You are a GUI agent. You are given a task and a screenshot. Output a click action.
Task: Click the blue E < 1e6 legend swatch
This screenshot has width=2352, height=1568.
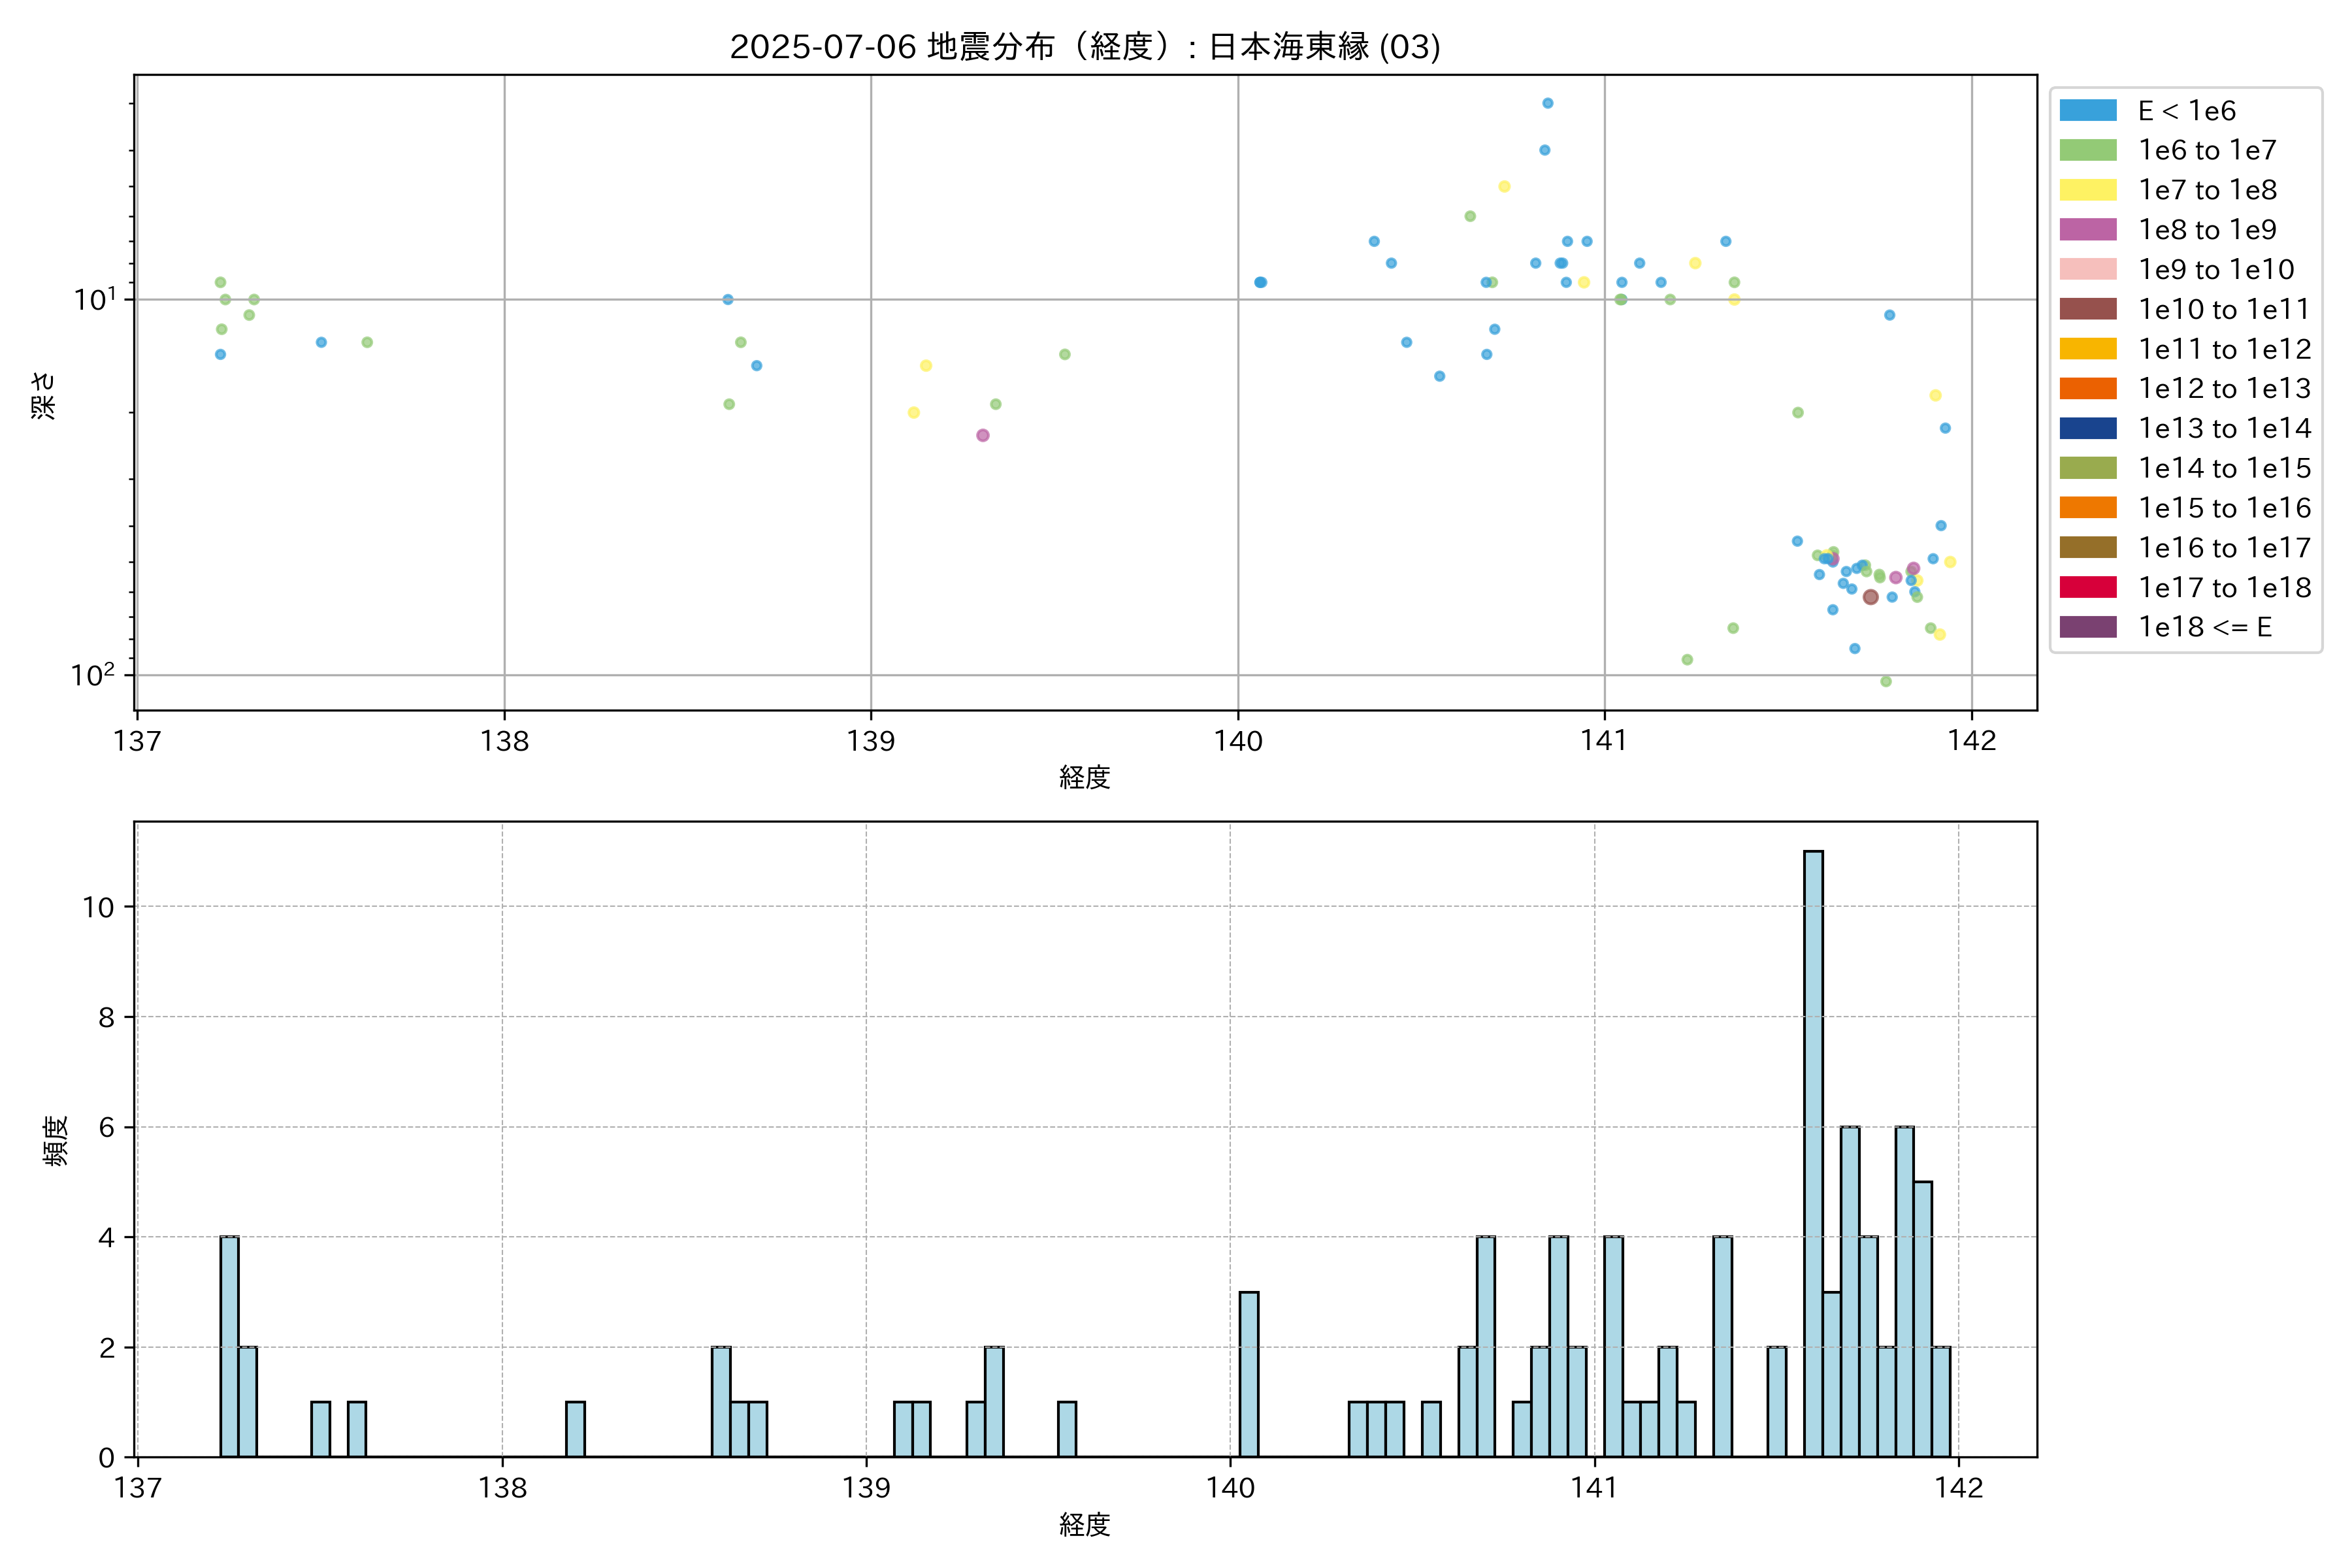tap(2087, 110)
